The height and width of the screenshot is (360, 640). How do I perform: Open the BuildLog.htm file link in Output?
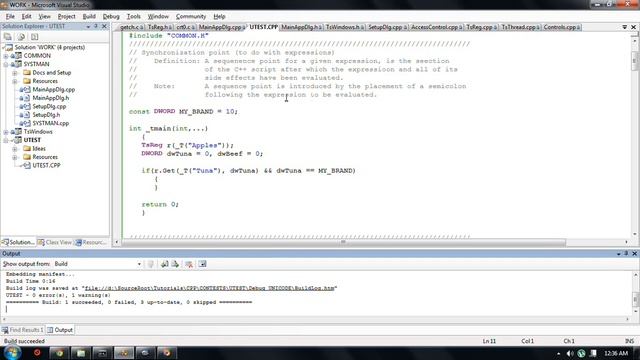click(209, 288)
